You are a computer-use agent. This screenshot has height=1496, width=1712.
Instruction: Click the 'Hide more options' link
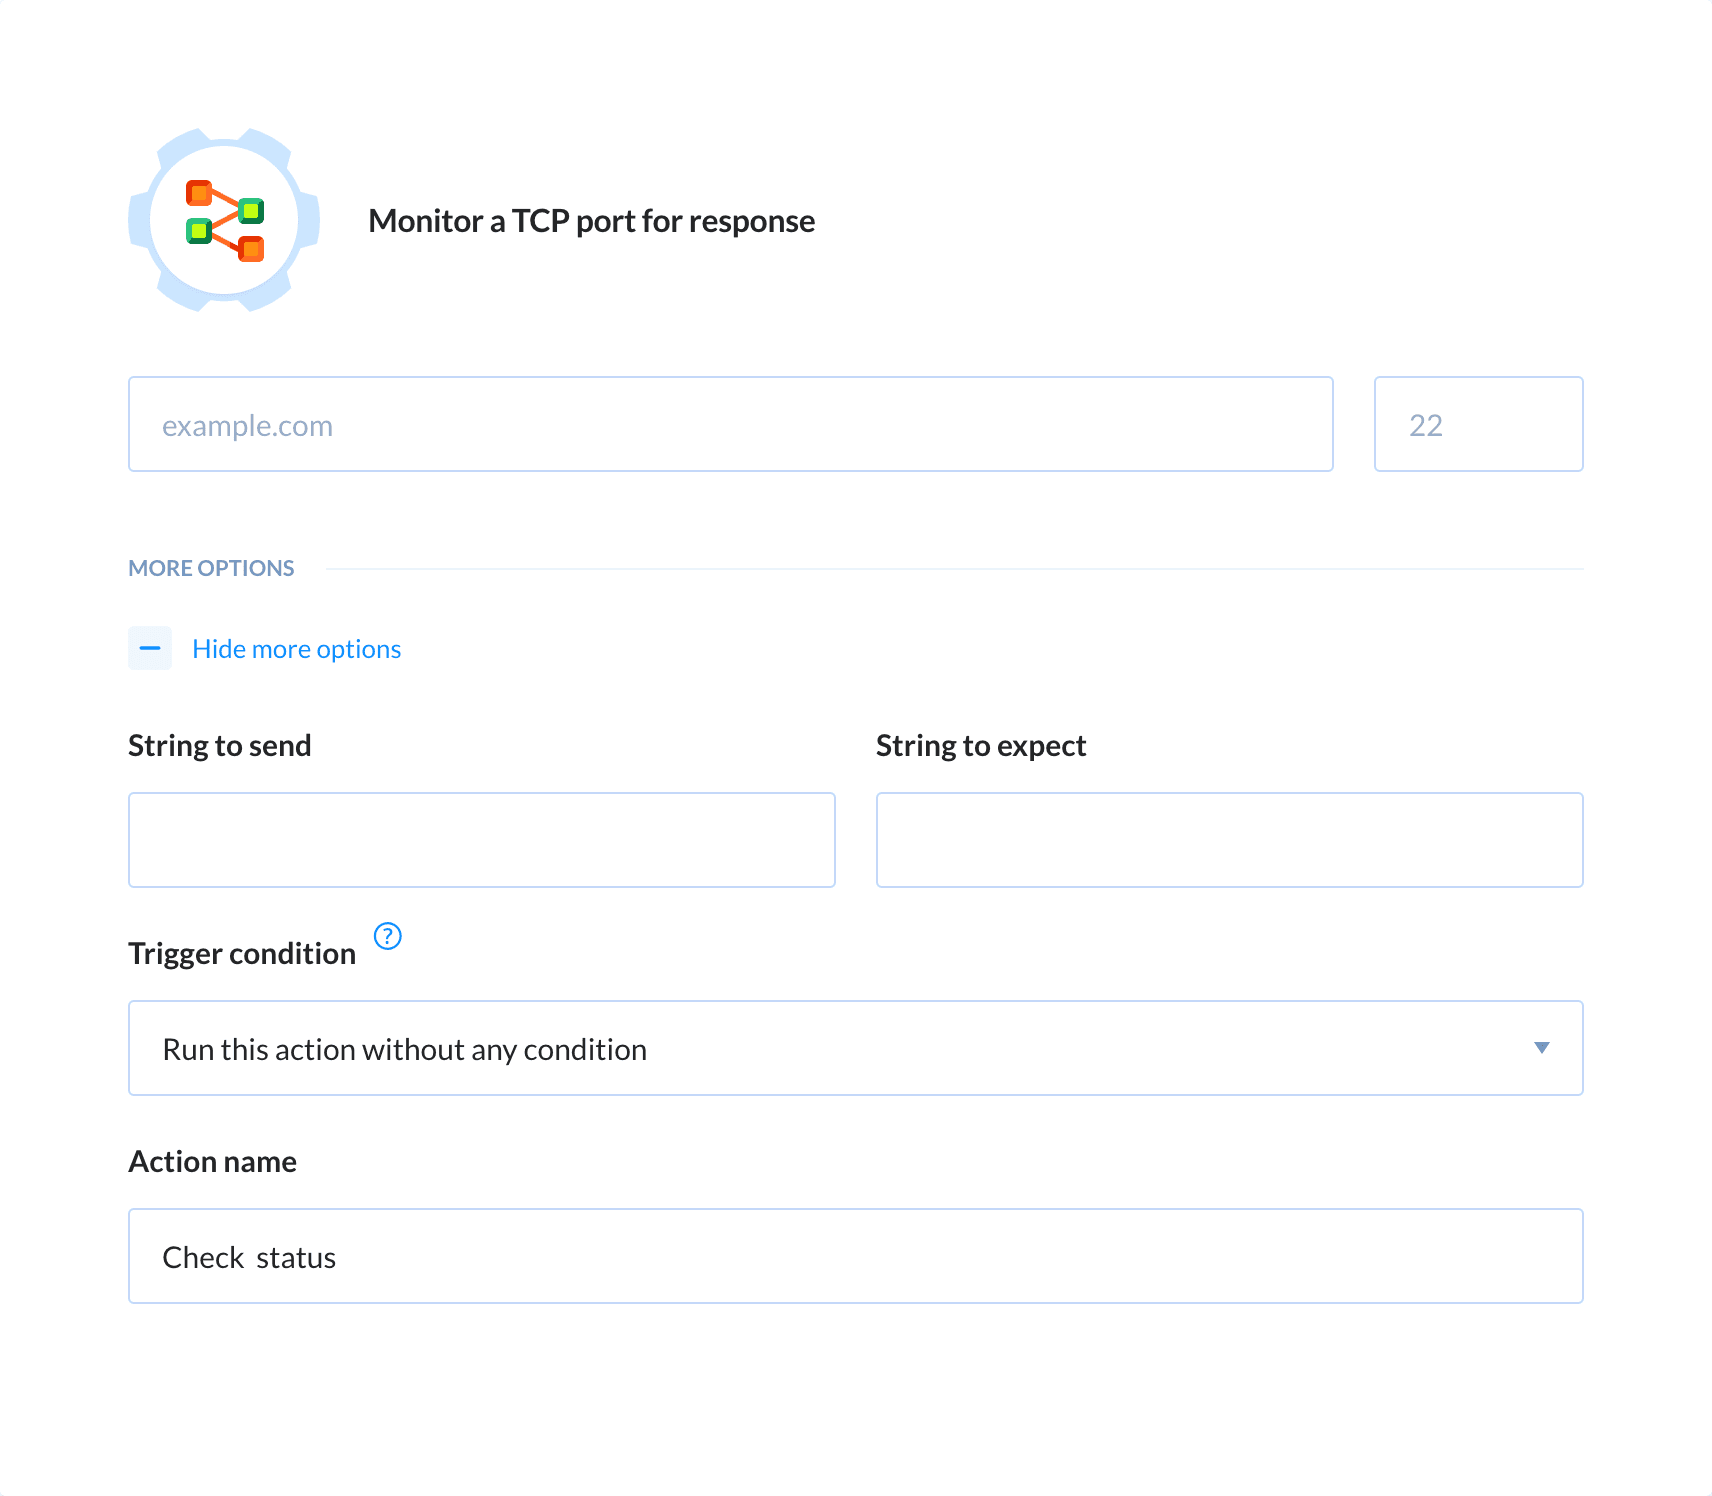point(296,649)
